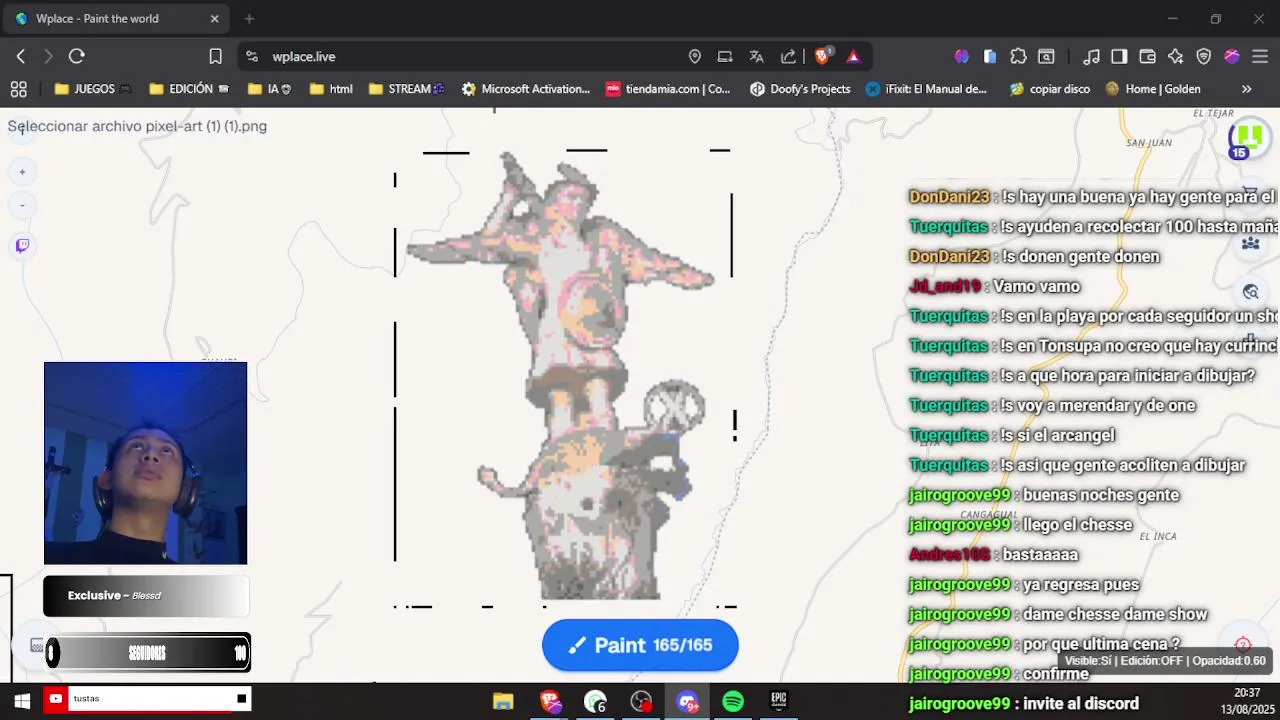Click the location permission pin icon
This screenshot has width=1280, height=720.
click(695, 57)
